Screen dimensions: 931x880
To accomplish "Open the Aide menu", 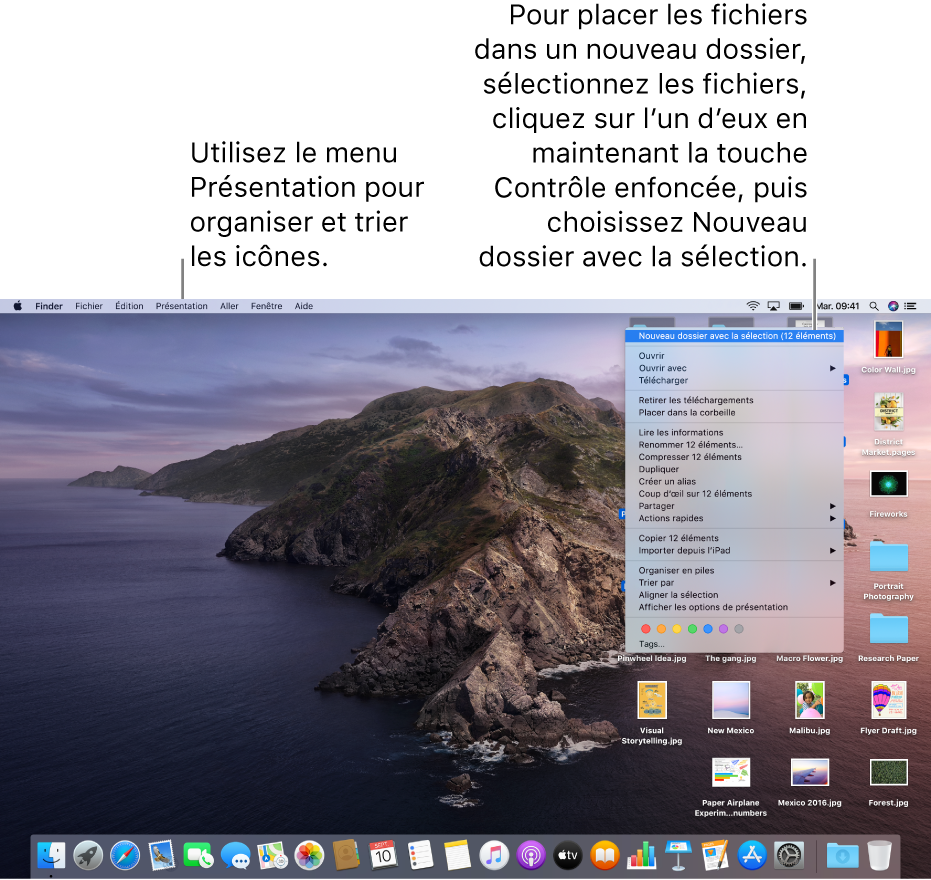I will point(304,306).
